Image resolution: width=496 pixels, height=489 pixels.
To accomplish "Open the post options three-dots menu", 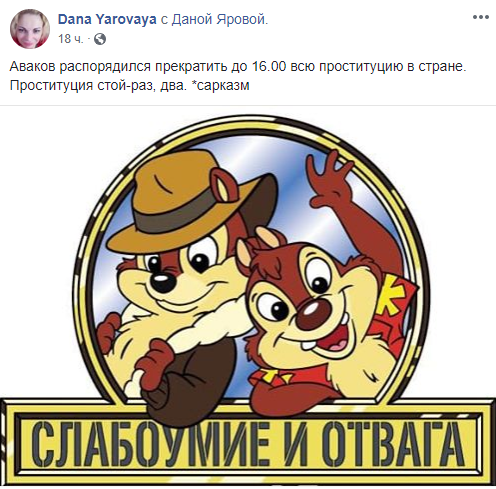I will tap(481, 17).
